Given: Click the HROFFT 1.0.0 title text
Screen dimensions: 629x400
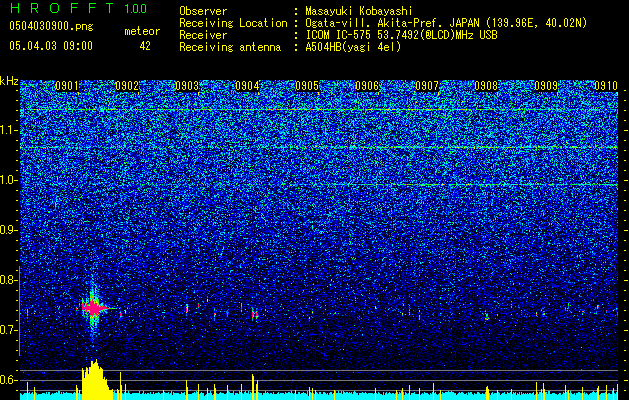Looking at the screenshot, I should coord(78,8).
